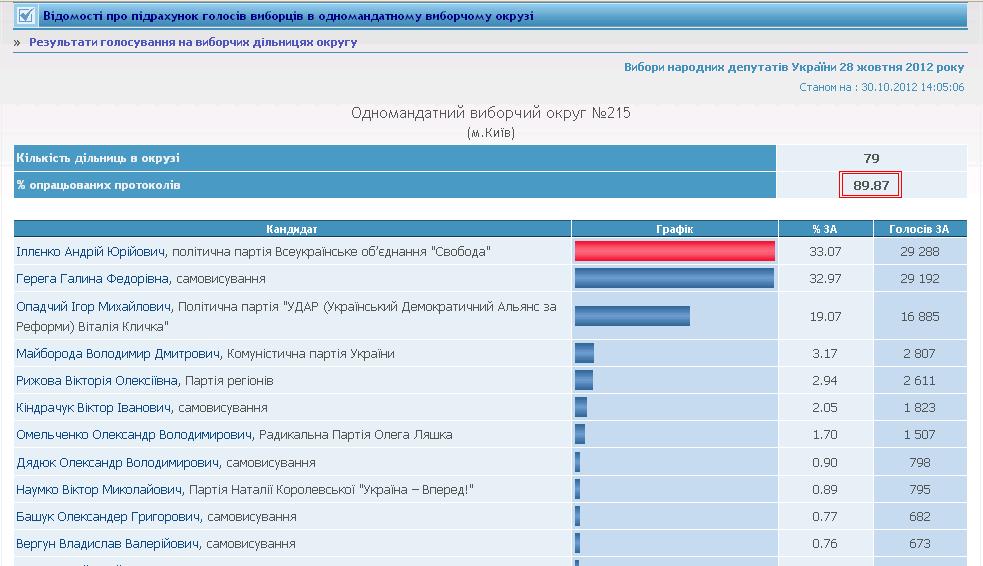Open Дядюк Олександр Володимирович candidate link
The height and width of the screenshot is (566, 983).
[x=117, y=462]
